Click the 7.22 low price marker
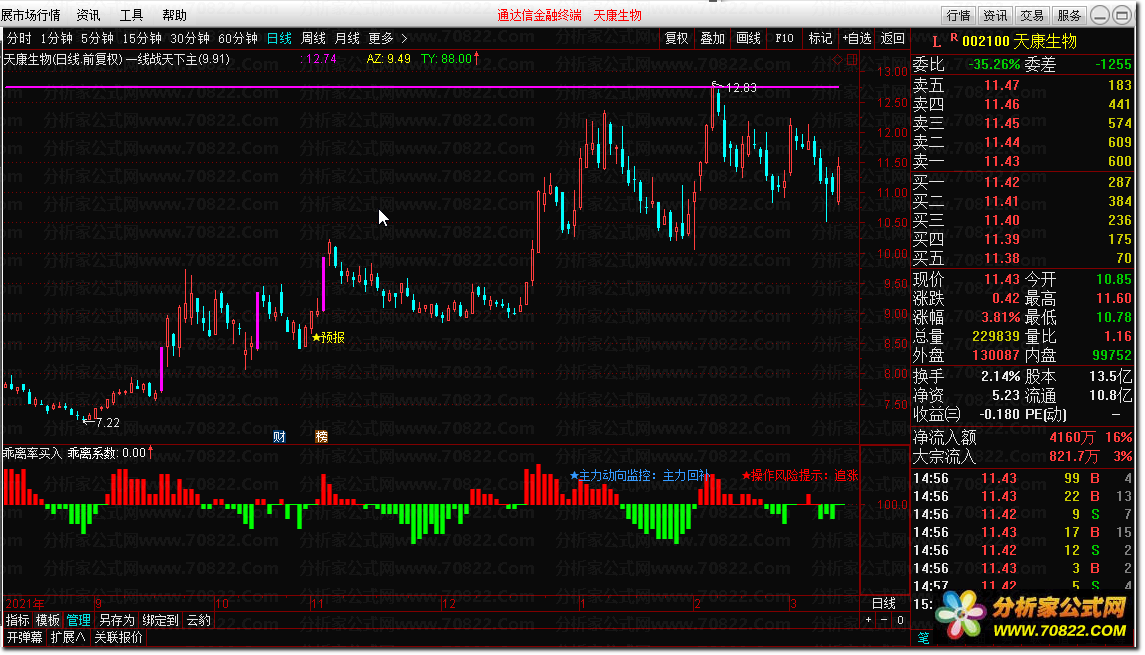Screen dimensions: 1145x655 click(107, 422)
